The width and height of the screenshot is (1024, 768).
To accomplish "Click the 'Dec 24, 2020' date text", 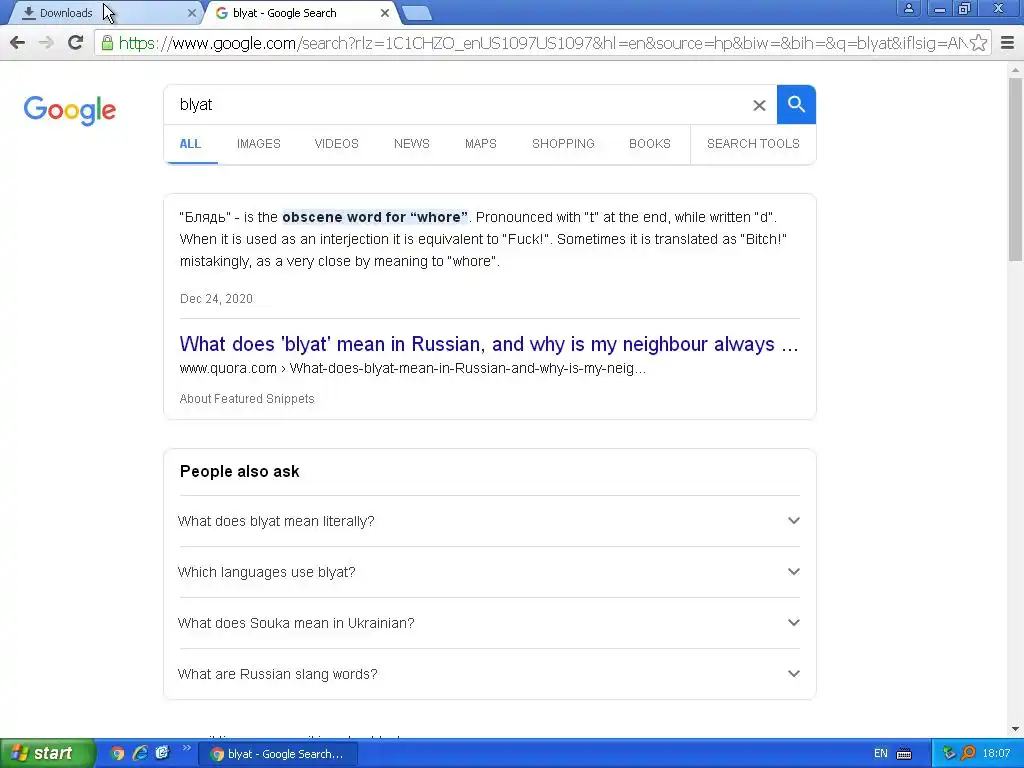I will pyautogui.click(x=216, y=299).
